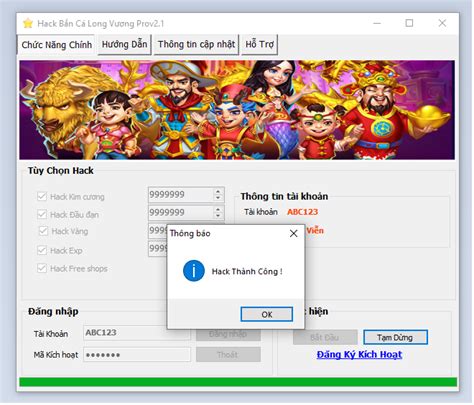Decrease Kim cương value with down arrow
This screenshot has height=405, width=474.
click(218, 198)
